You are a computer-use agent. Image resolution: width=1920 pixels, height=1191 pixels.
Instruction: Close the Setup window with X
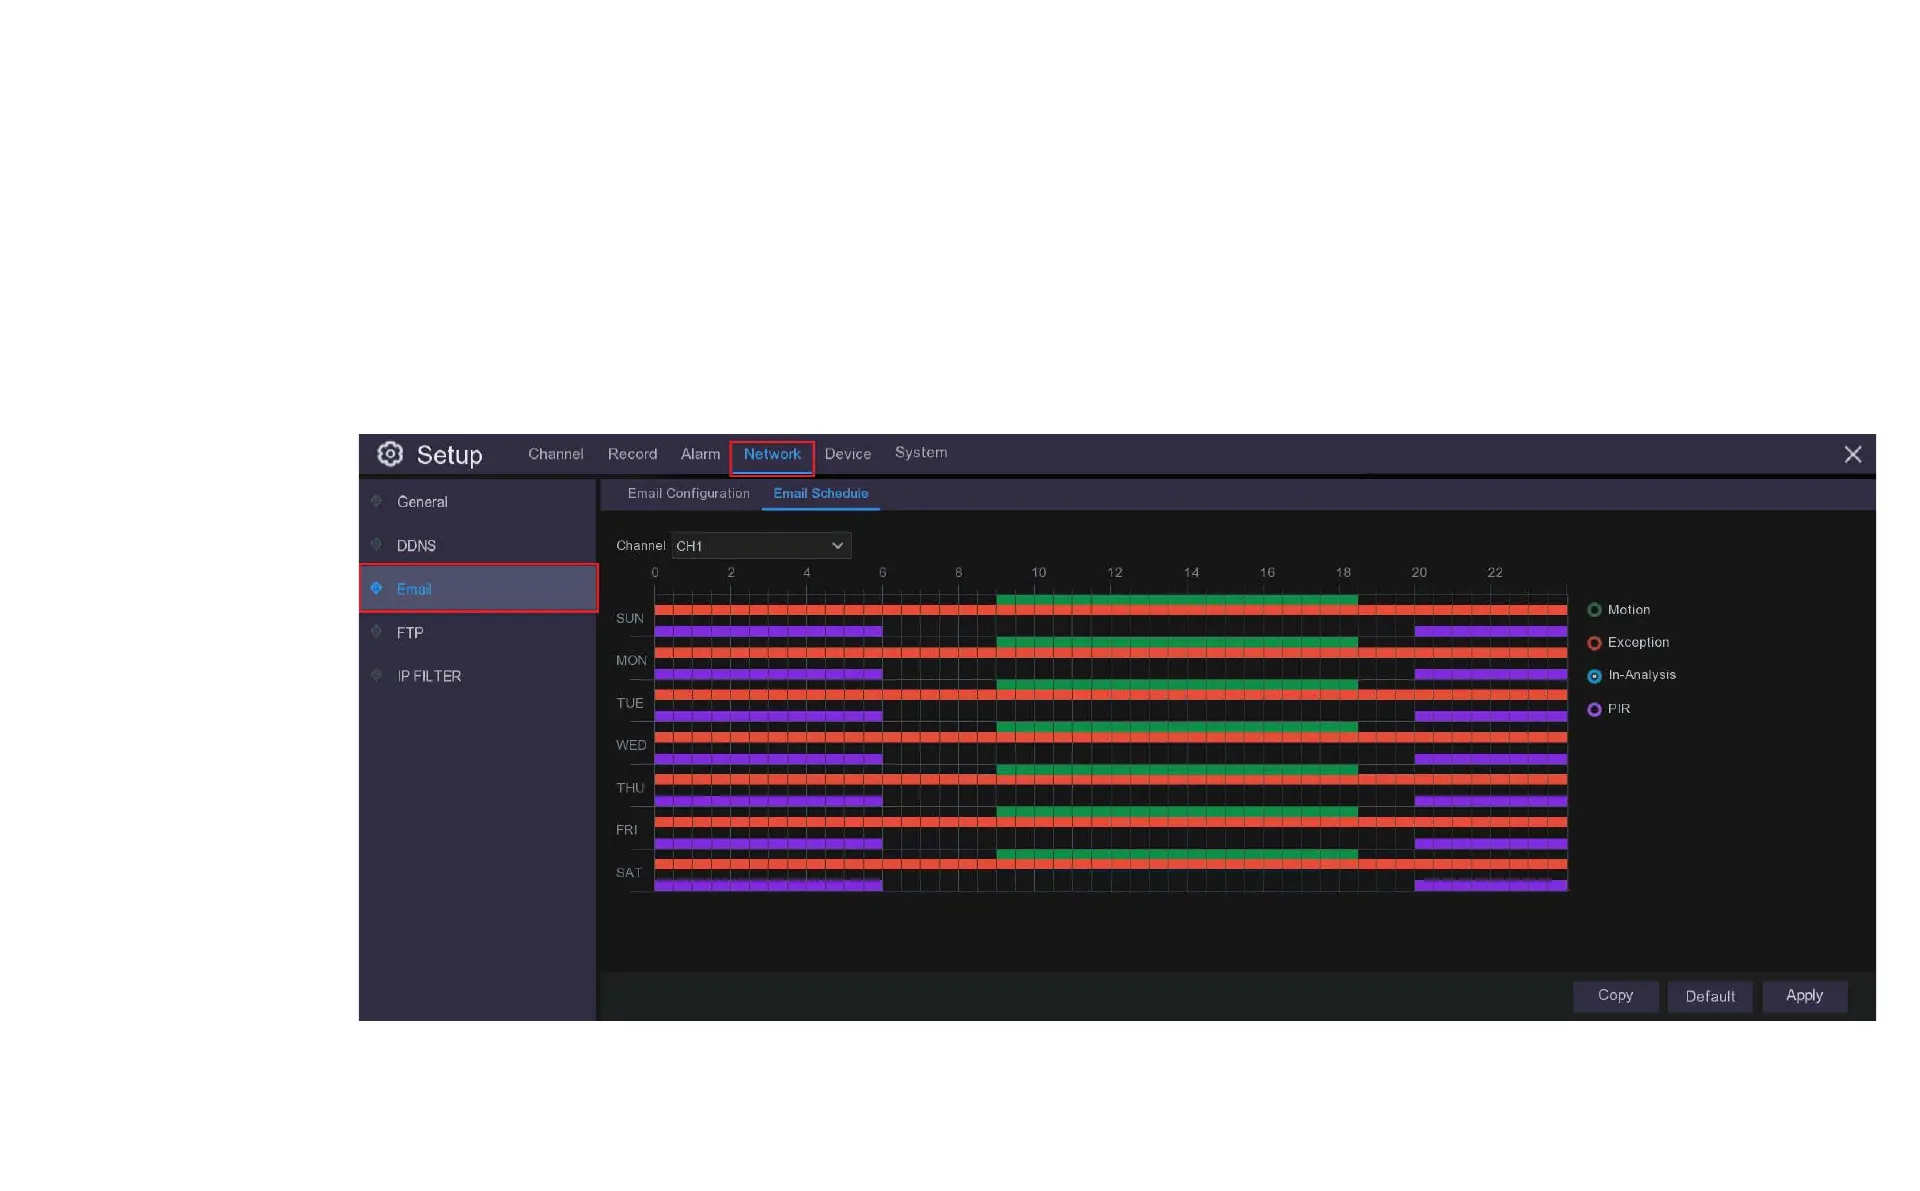click(1852, 455)
